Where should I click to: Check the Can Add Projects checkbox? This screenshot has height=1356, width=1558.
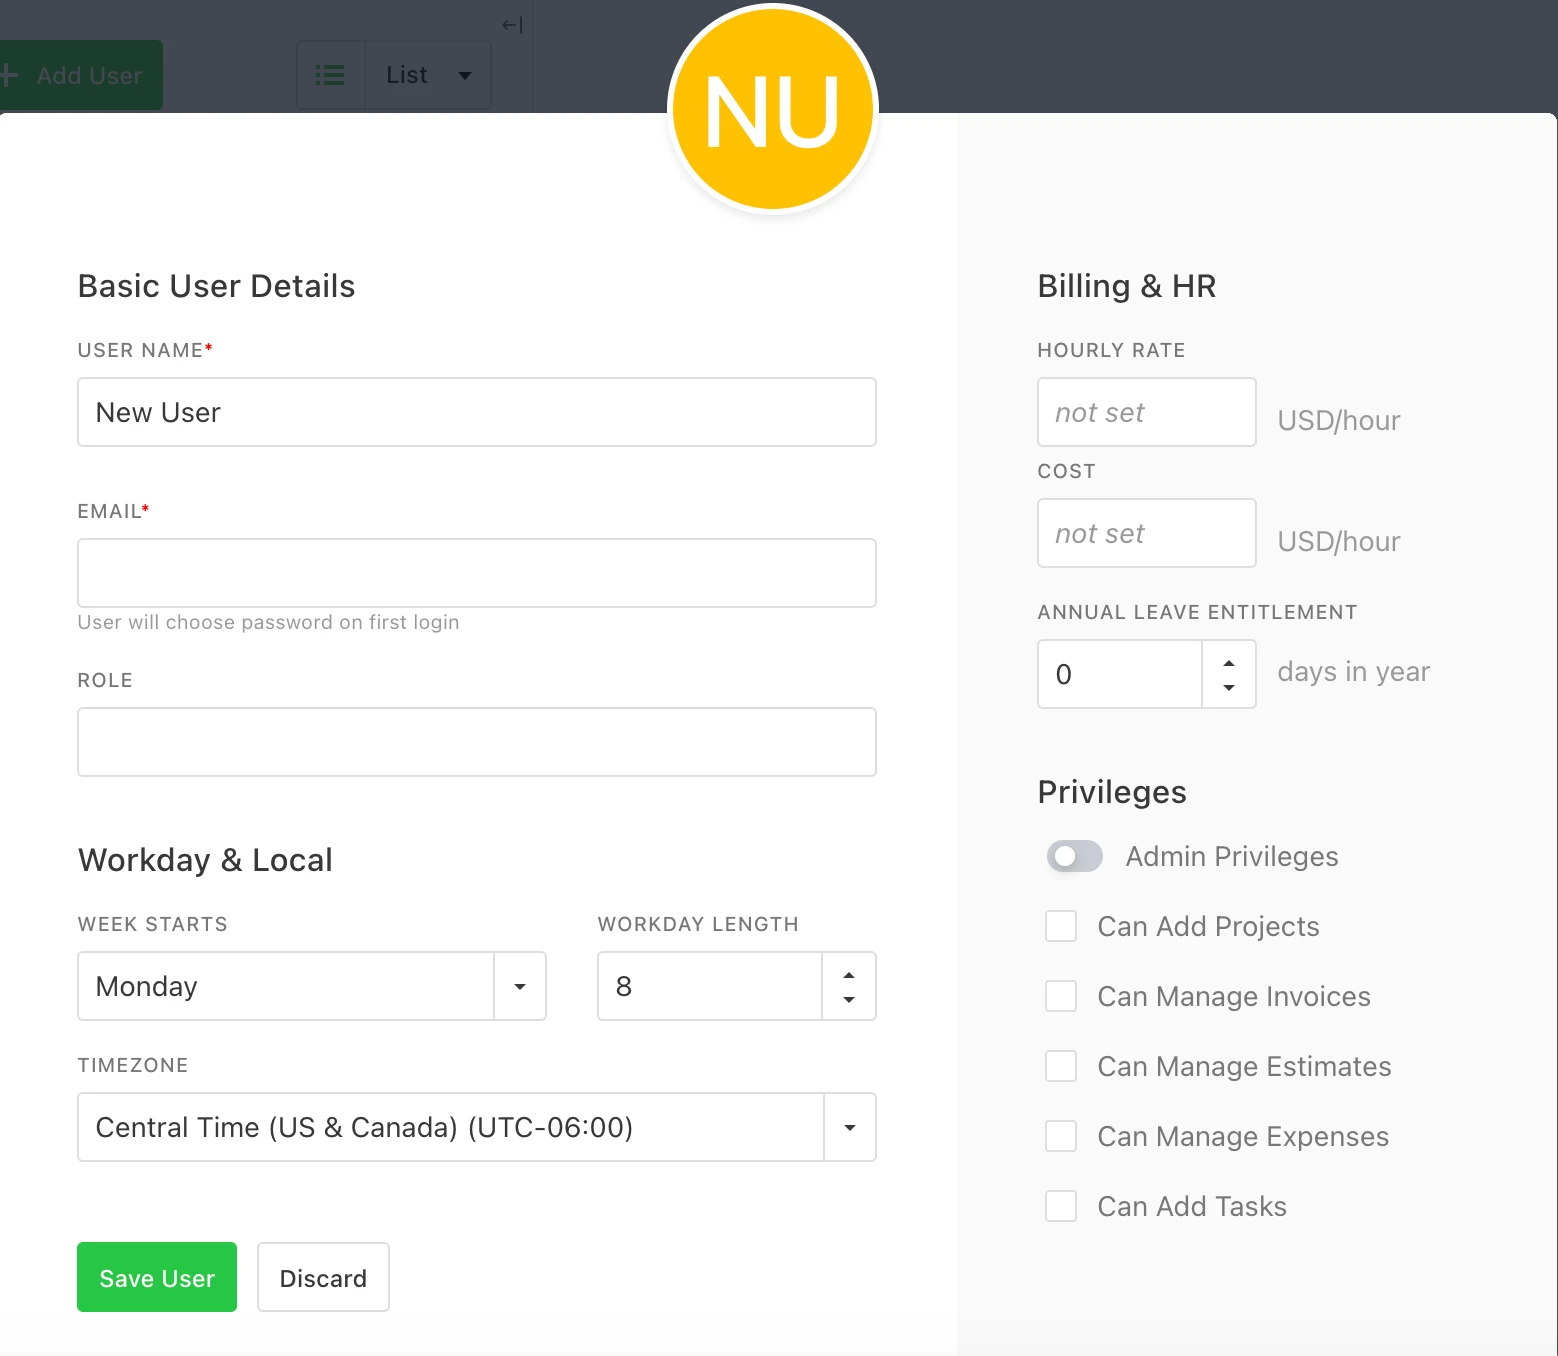point(1061,926)
